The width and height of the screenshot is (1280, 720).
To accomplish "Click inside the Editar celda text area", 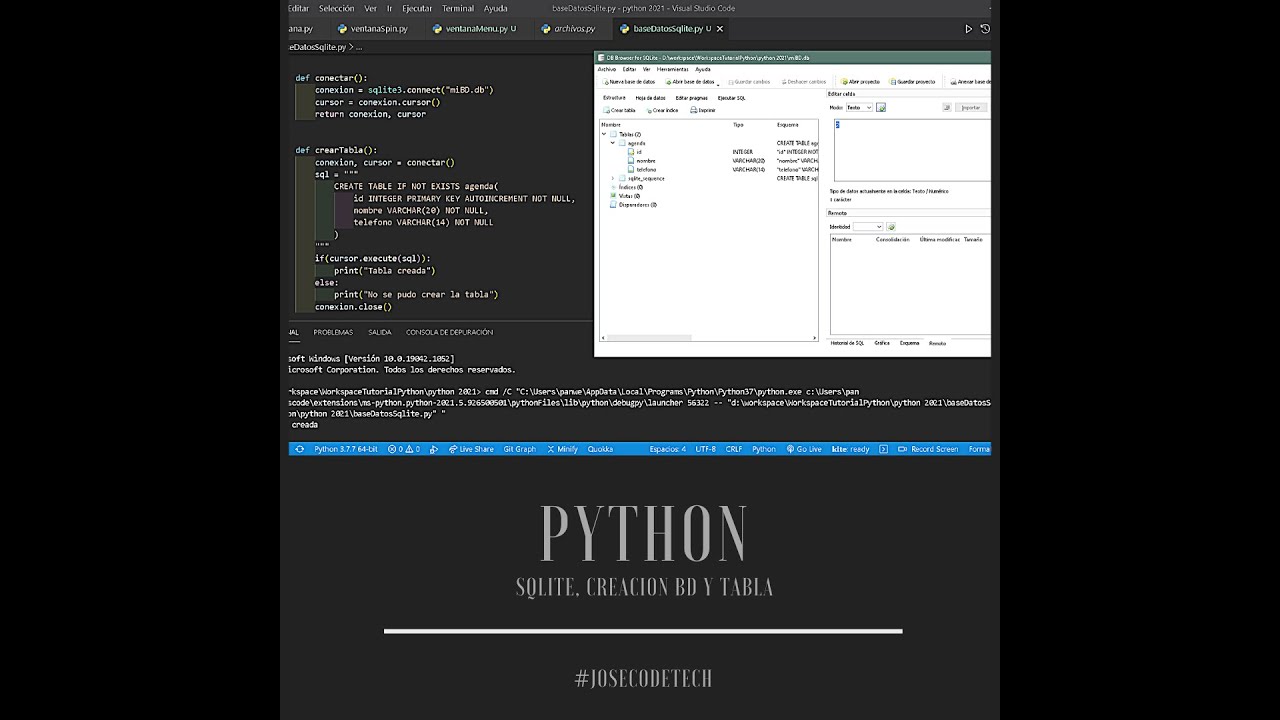I will [911, 149].
